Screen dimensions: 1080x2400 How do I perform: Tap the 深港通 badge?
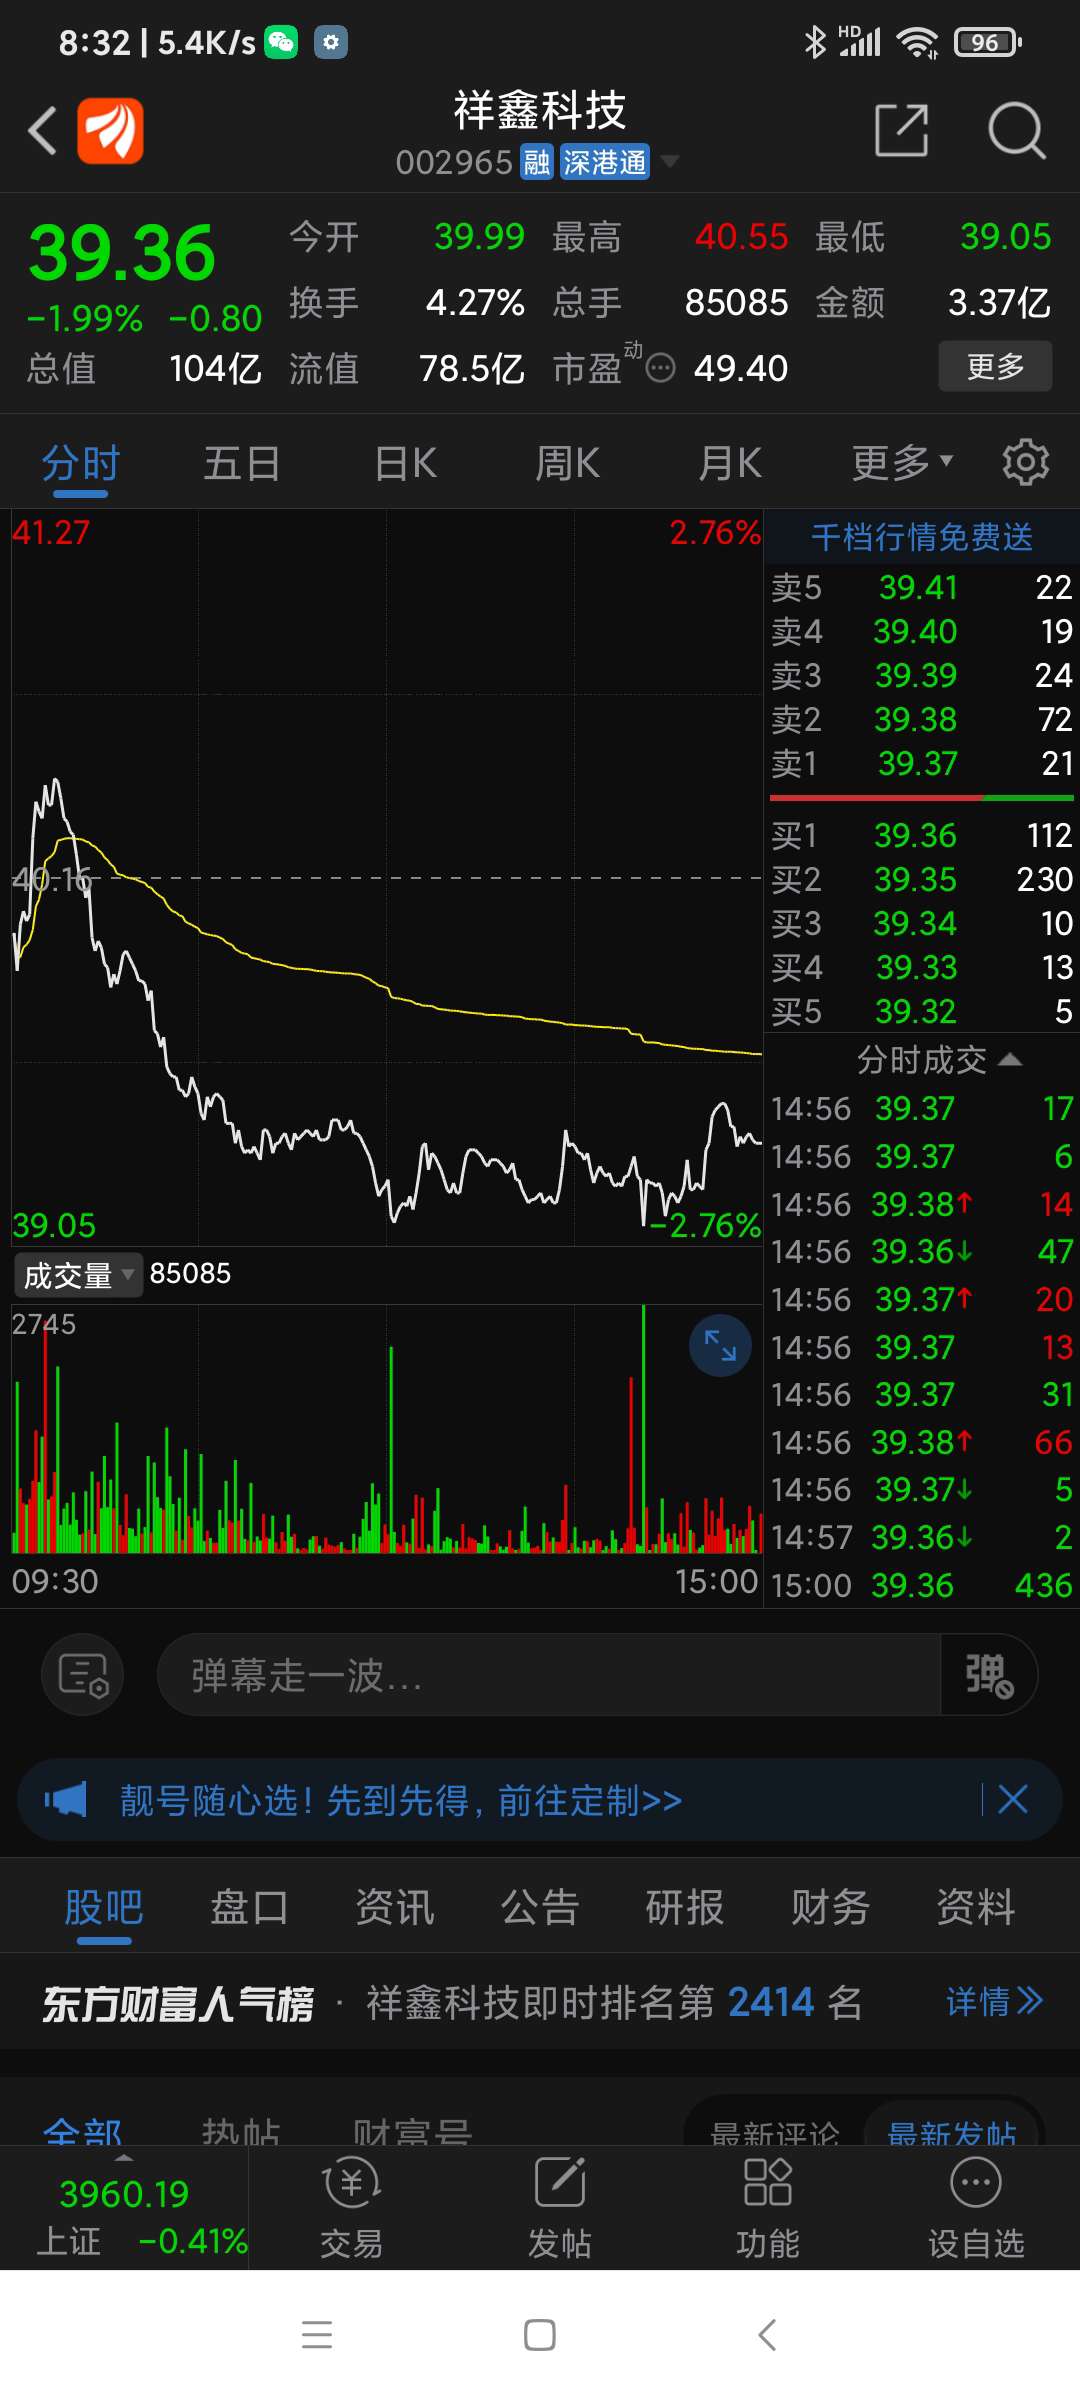click(604, 162)
